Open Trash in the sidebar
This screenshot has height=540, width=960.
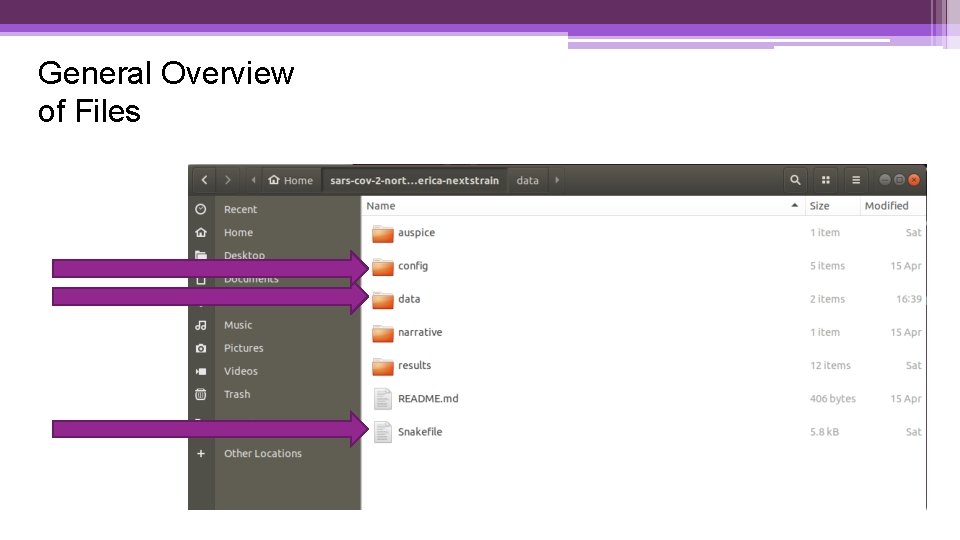tap(237, 394)
